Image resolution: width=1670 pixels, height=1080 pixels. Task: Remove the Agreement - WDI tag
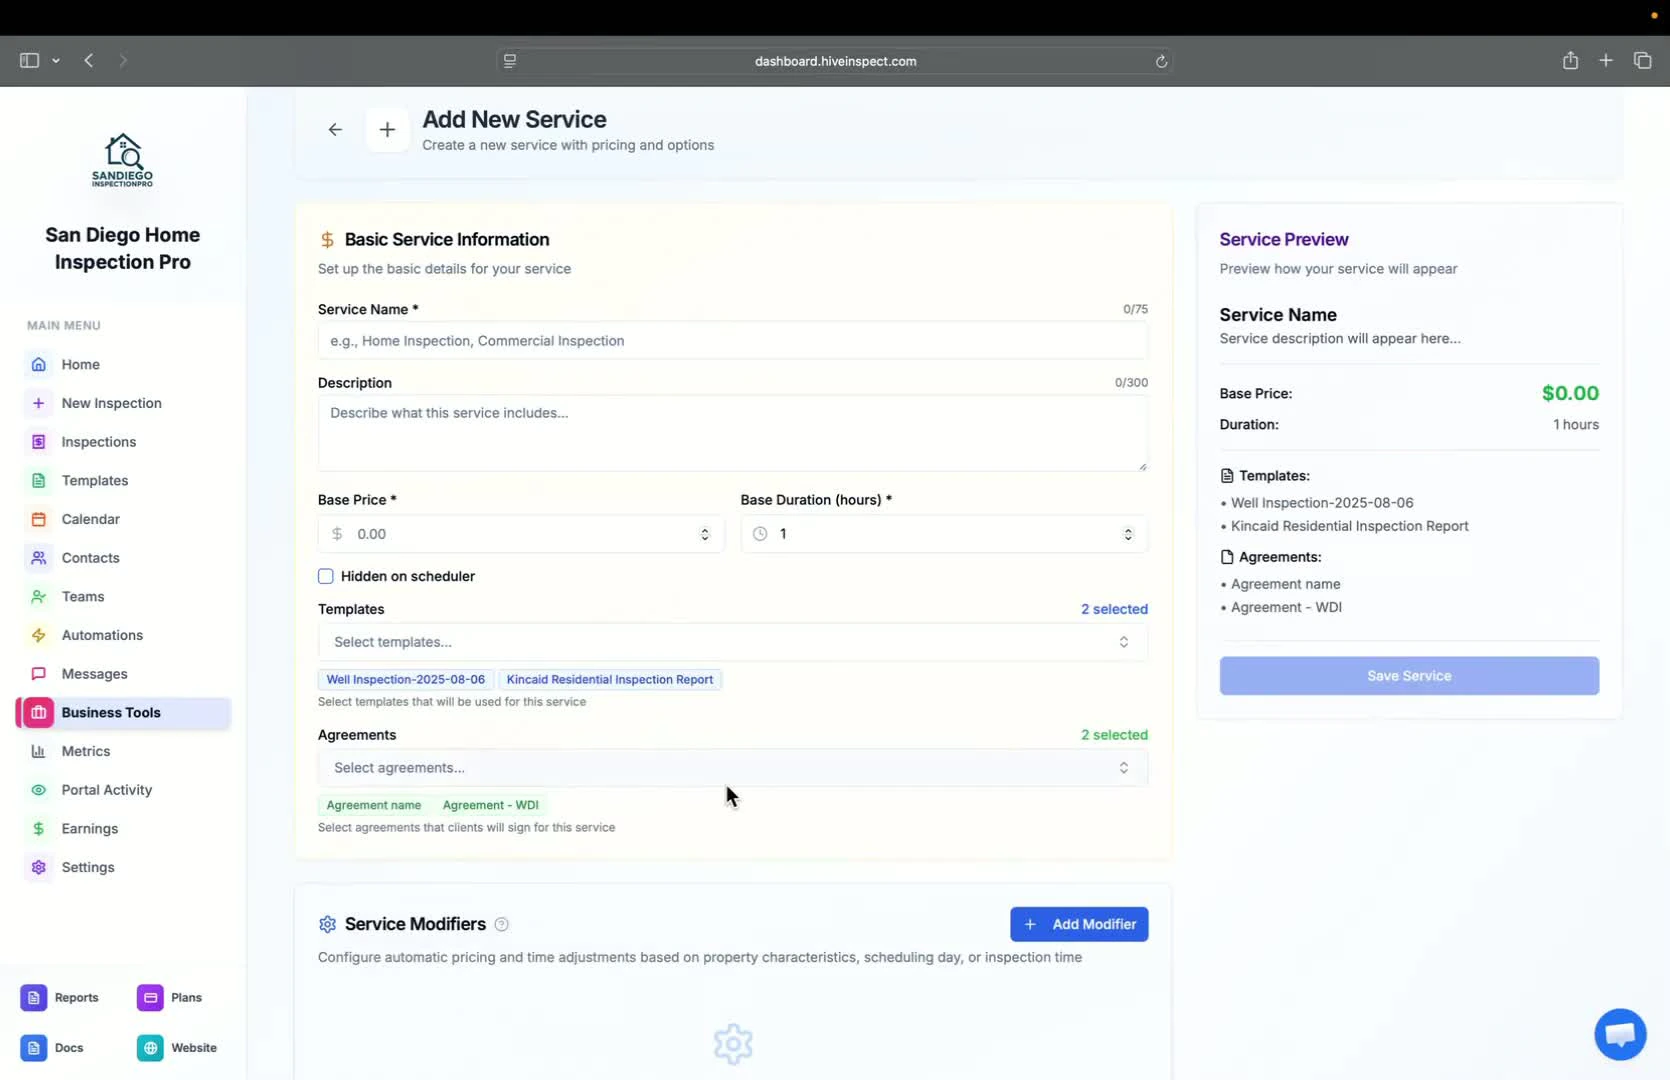tap(490, 805)
